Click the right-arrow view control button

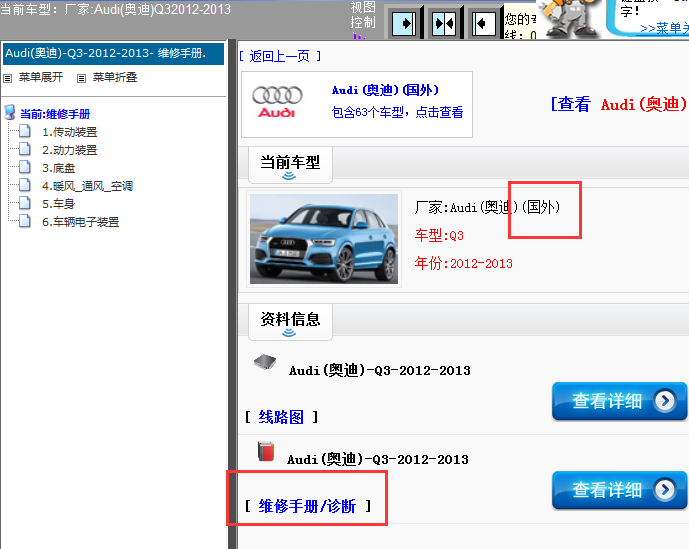403,23
